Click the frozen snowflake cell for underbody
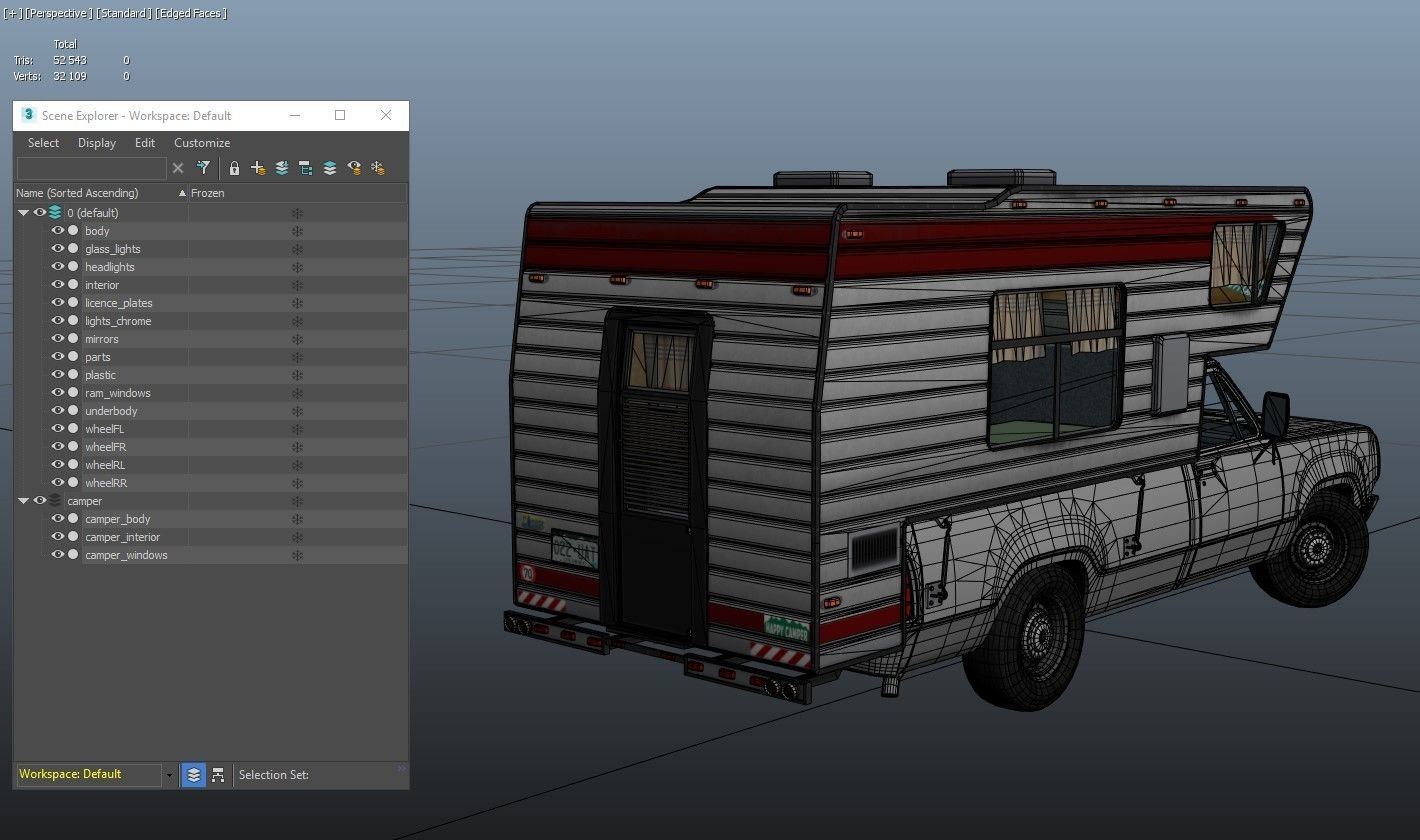 tap(297, 411)
